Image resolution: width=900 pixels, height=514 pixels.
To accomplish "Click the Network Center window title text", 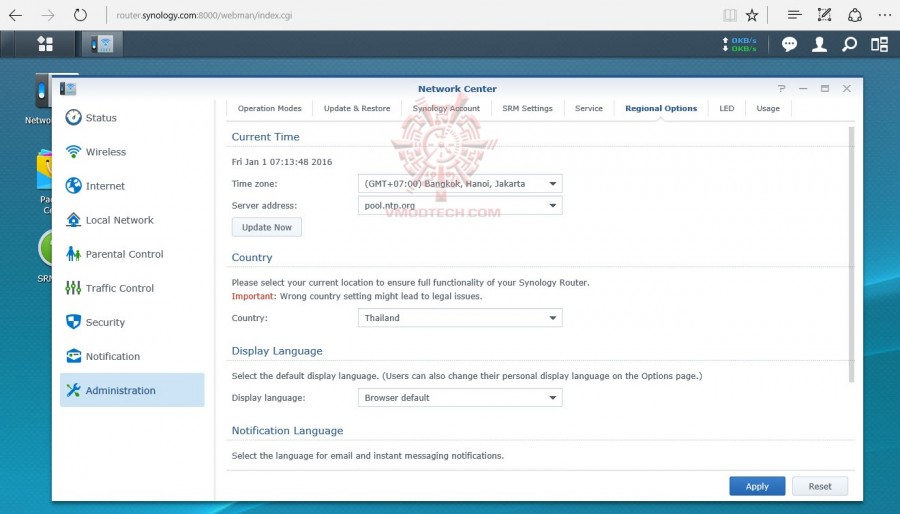I will (x=457, y=89).
